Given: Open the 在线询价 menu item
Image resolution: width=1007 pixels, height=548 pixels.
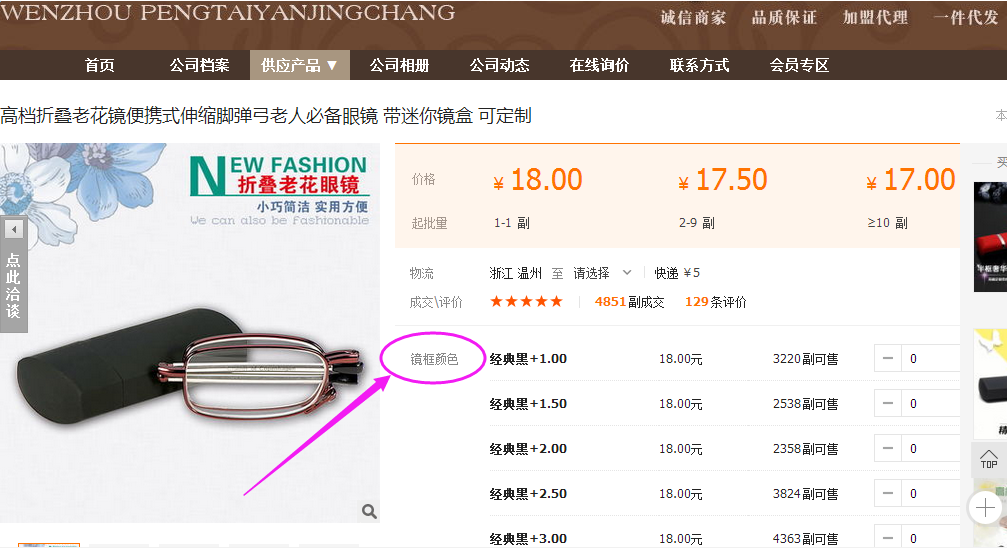Looking at the screenshot, I should click(x=599, y=65).
